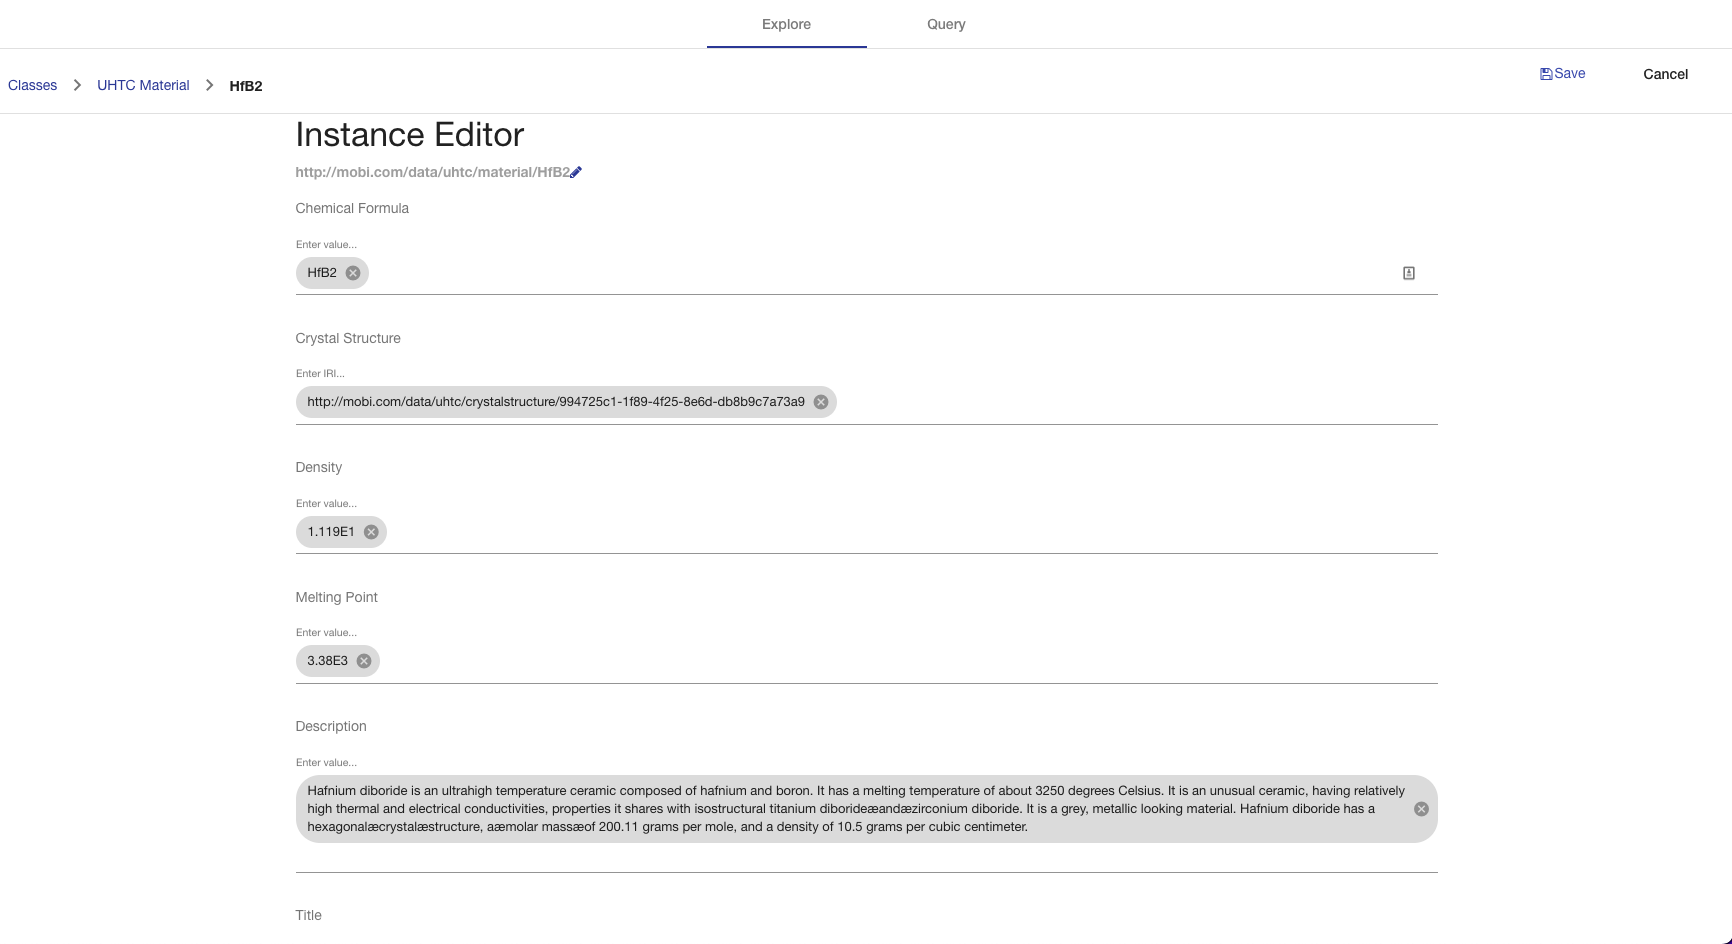Remove the HfB2 chemical formula value chip
Image resolution: width=1732 pixels, height=944 pixels.
(352, 272)
